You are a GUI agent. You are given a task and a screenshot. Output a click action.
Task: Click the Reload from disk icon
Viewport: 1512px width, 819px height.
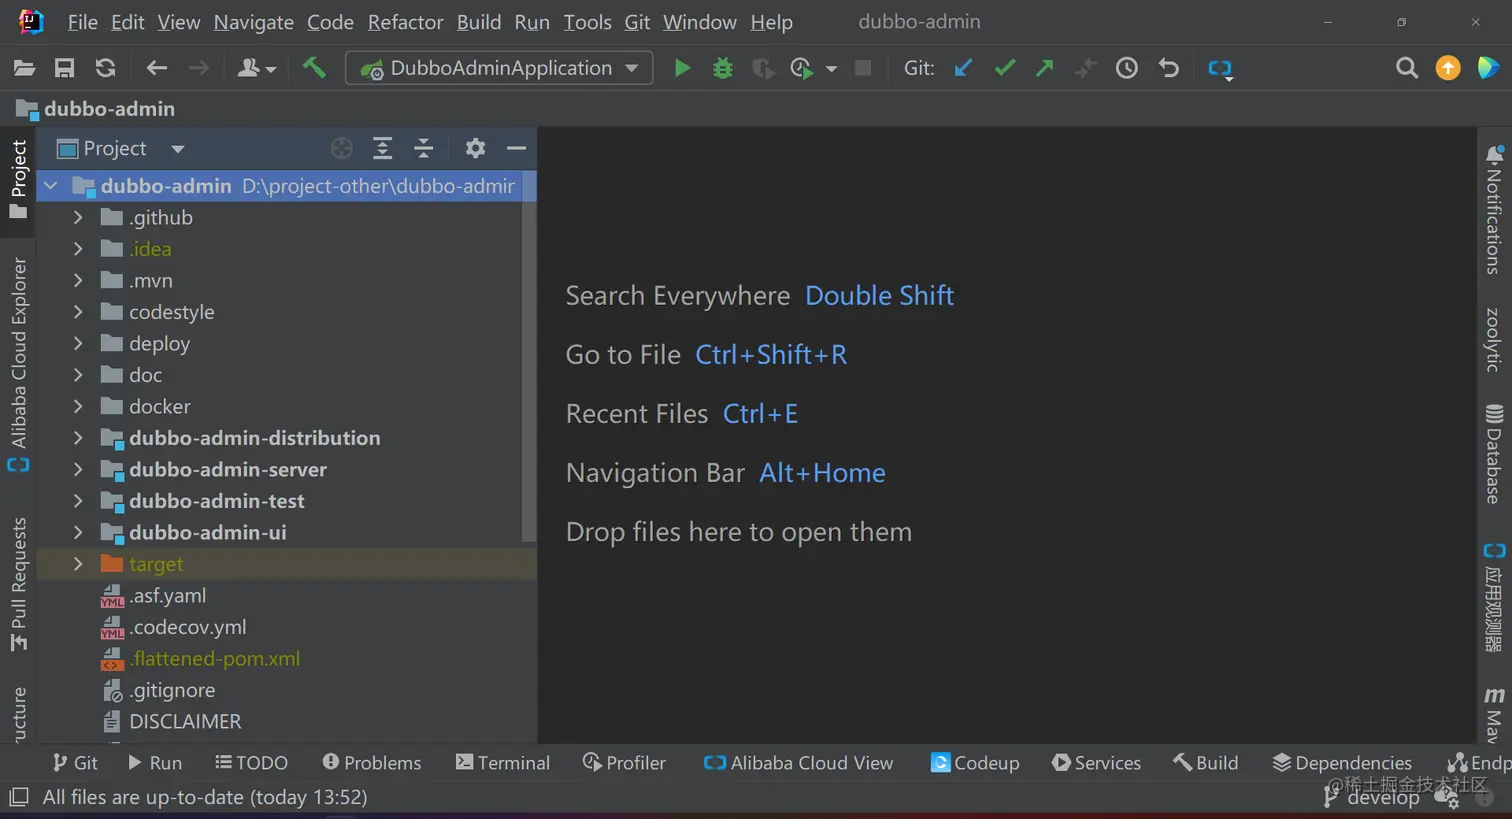pyautogui.click(x=105, y=68)
